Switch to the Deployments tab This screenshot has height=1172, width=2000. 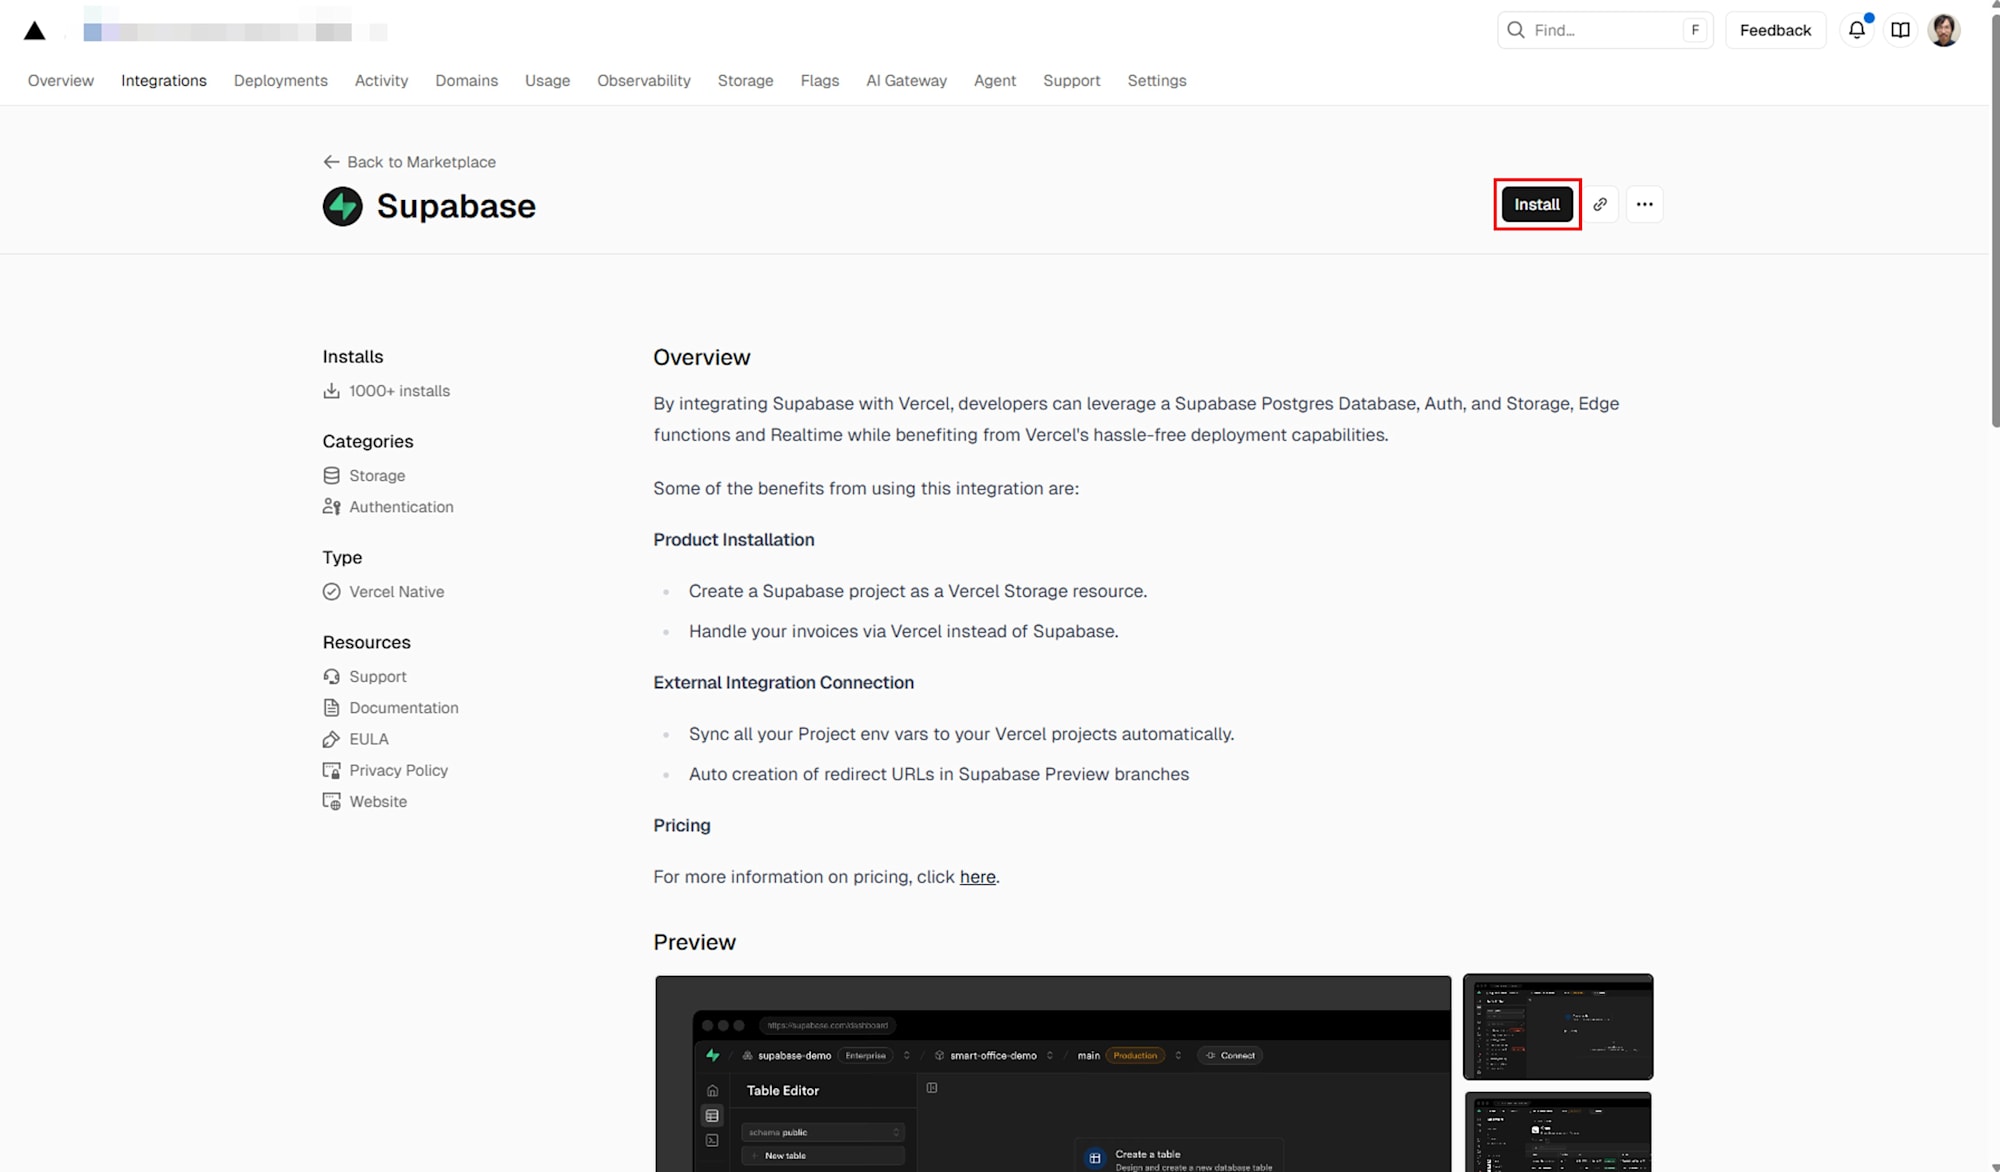[x=280, y=81]
